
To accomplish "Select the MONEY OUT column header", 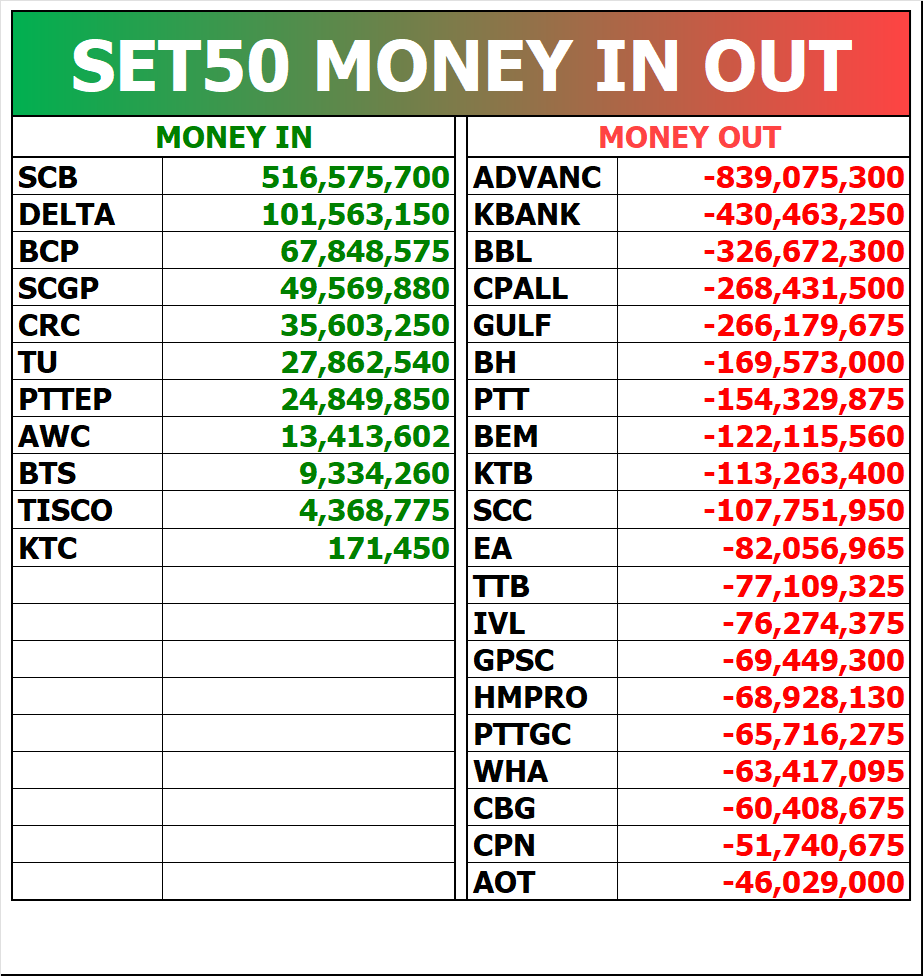I will coord(688,137).
